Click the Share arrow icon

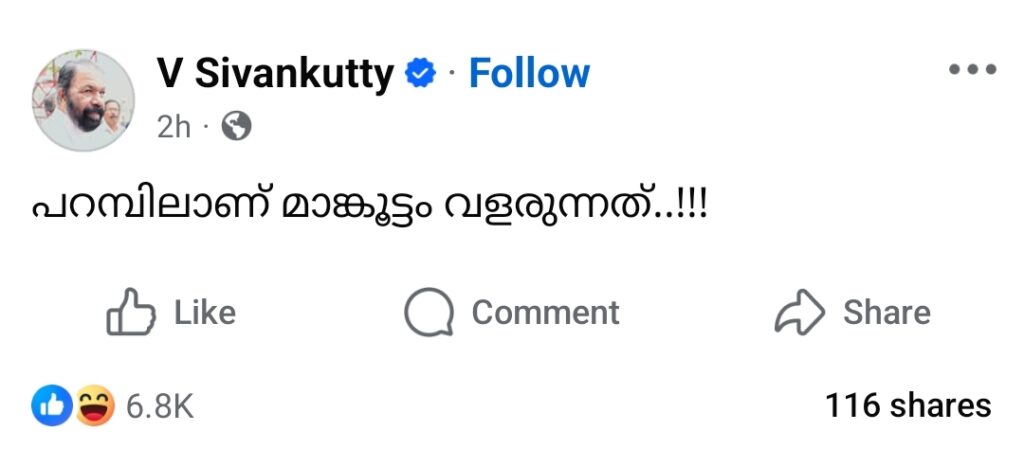click(800, 312)
